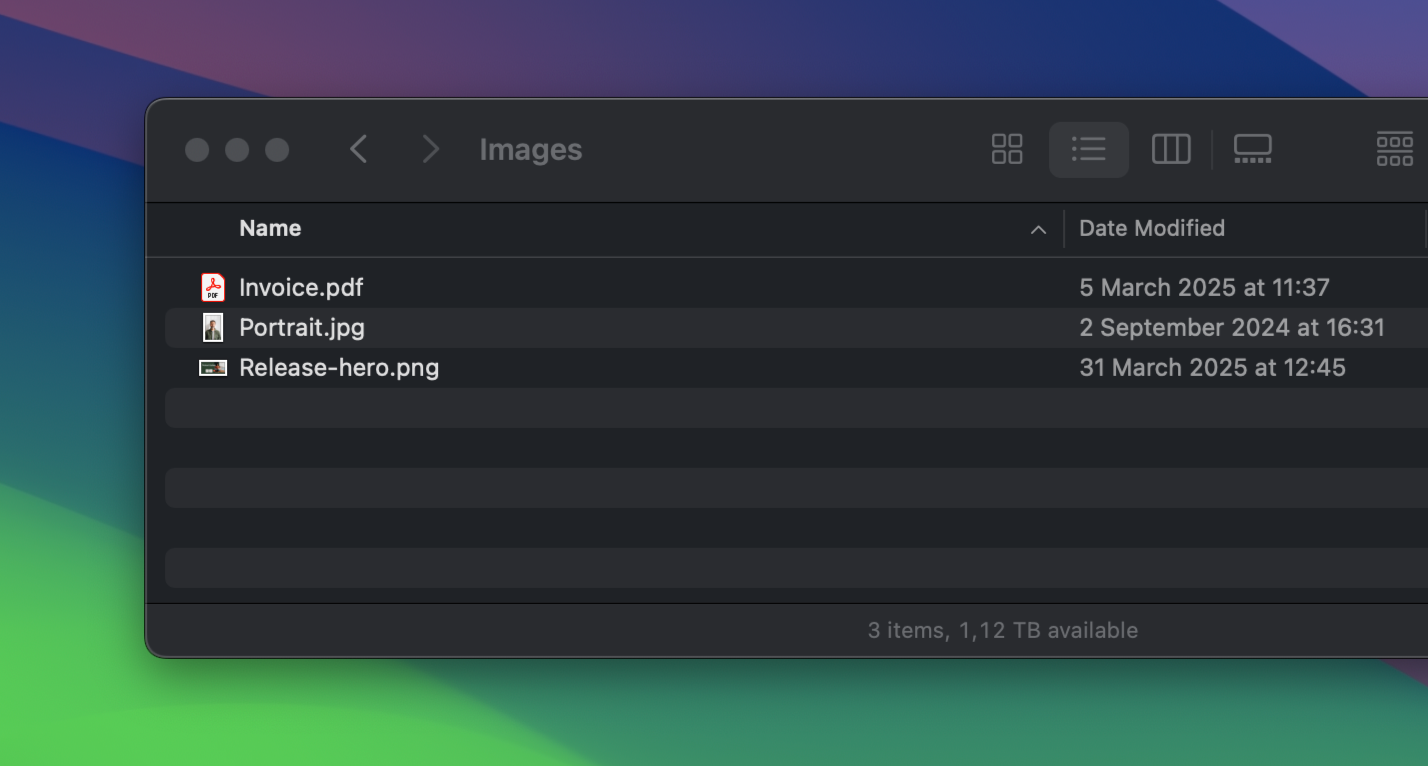The width and height of the screenshot is (1428, 766).
Task: Click the status bar showing 3 items
Action: click(1003, 630)
